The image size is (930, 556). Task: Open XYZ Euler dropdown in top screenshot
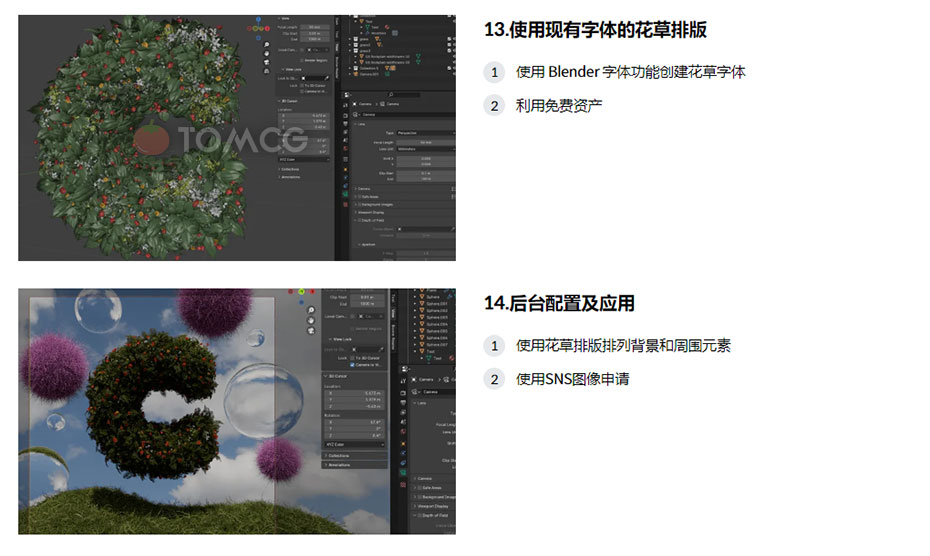pyautogui.click(x=304, y=159)
